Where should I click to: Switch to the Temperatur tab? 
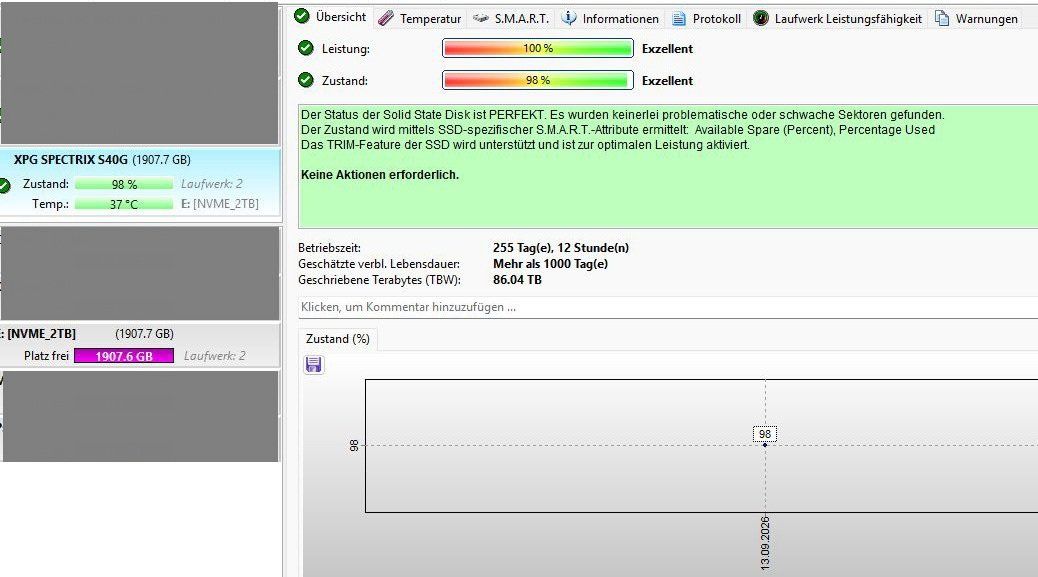420,19
